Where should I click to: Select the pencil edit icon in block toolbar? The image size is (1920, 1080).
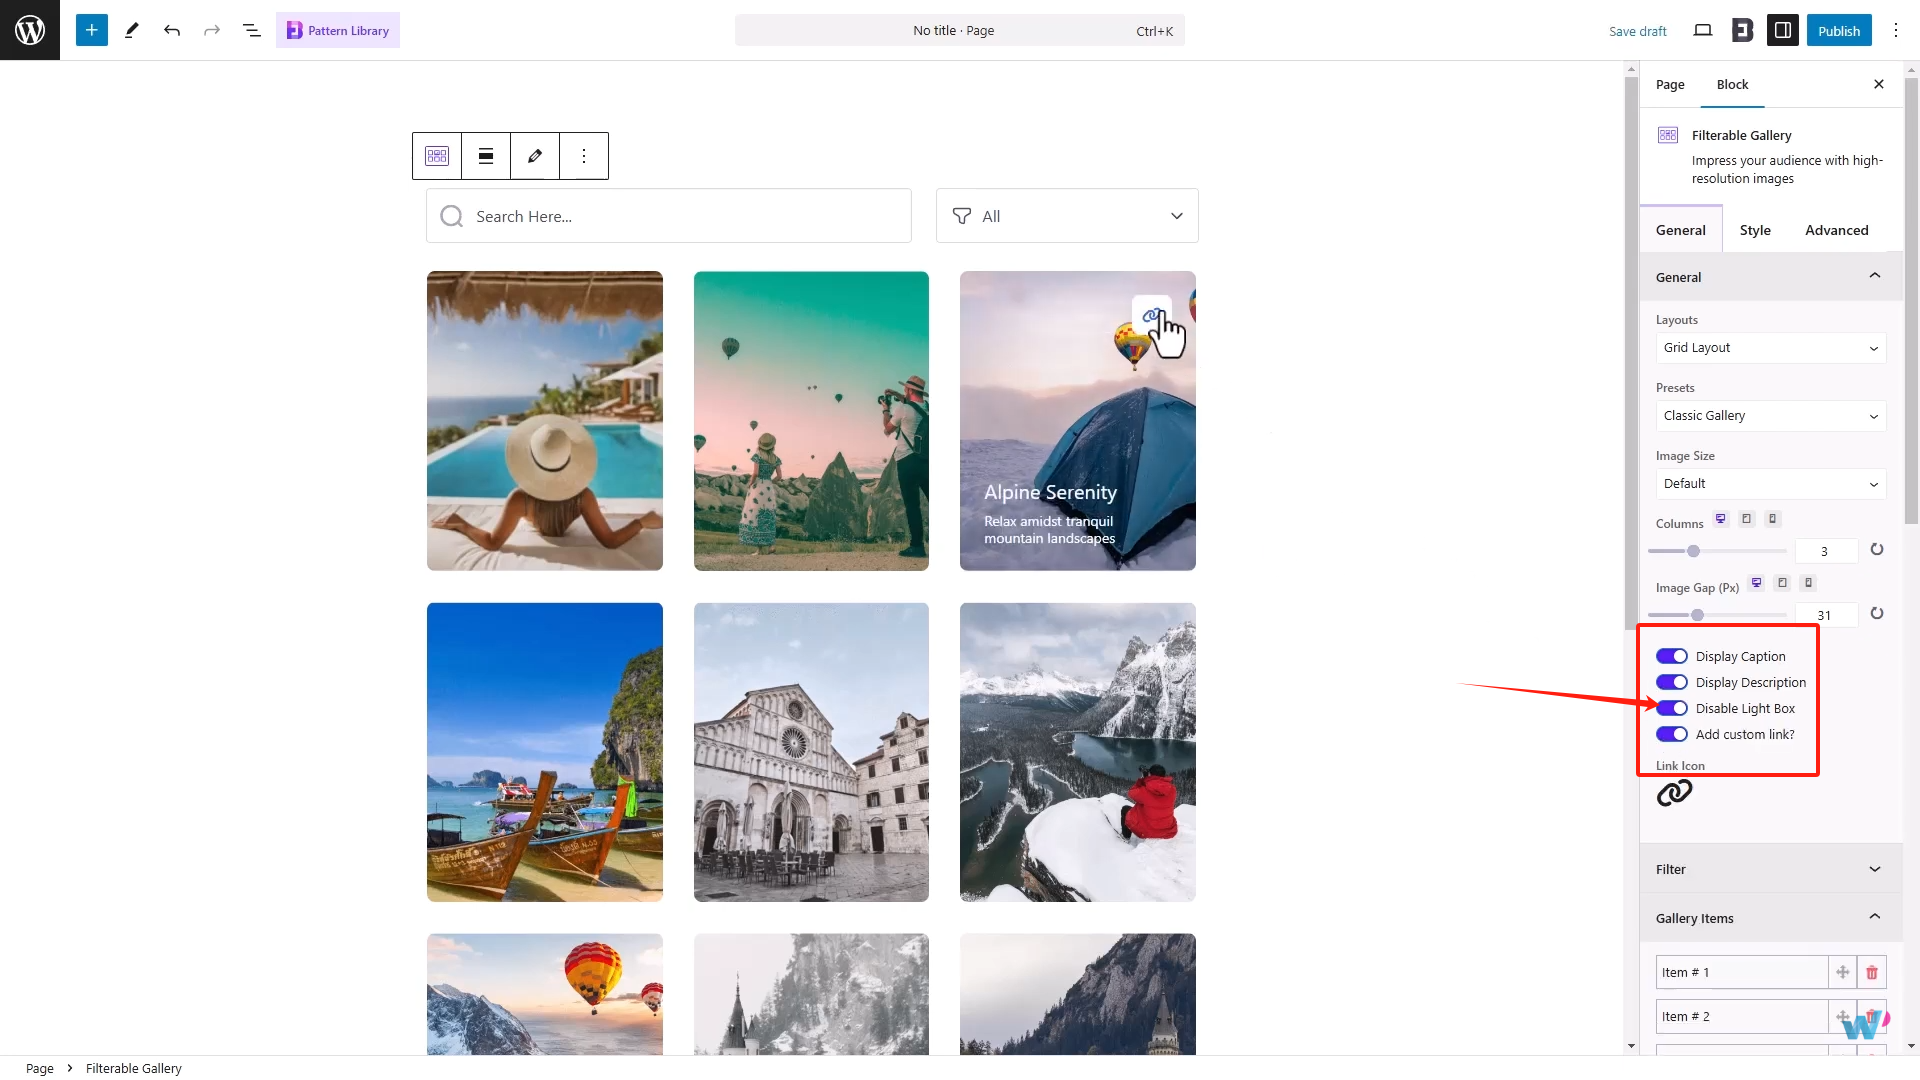534,156
